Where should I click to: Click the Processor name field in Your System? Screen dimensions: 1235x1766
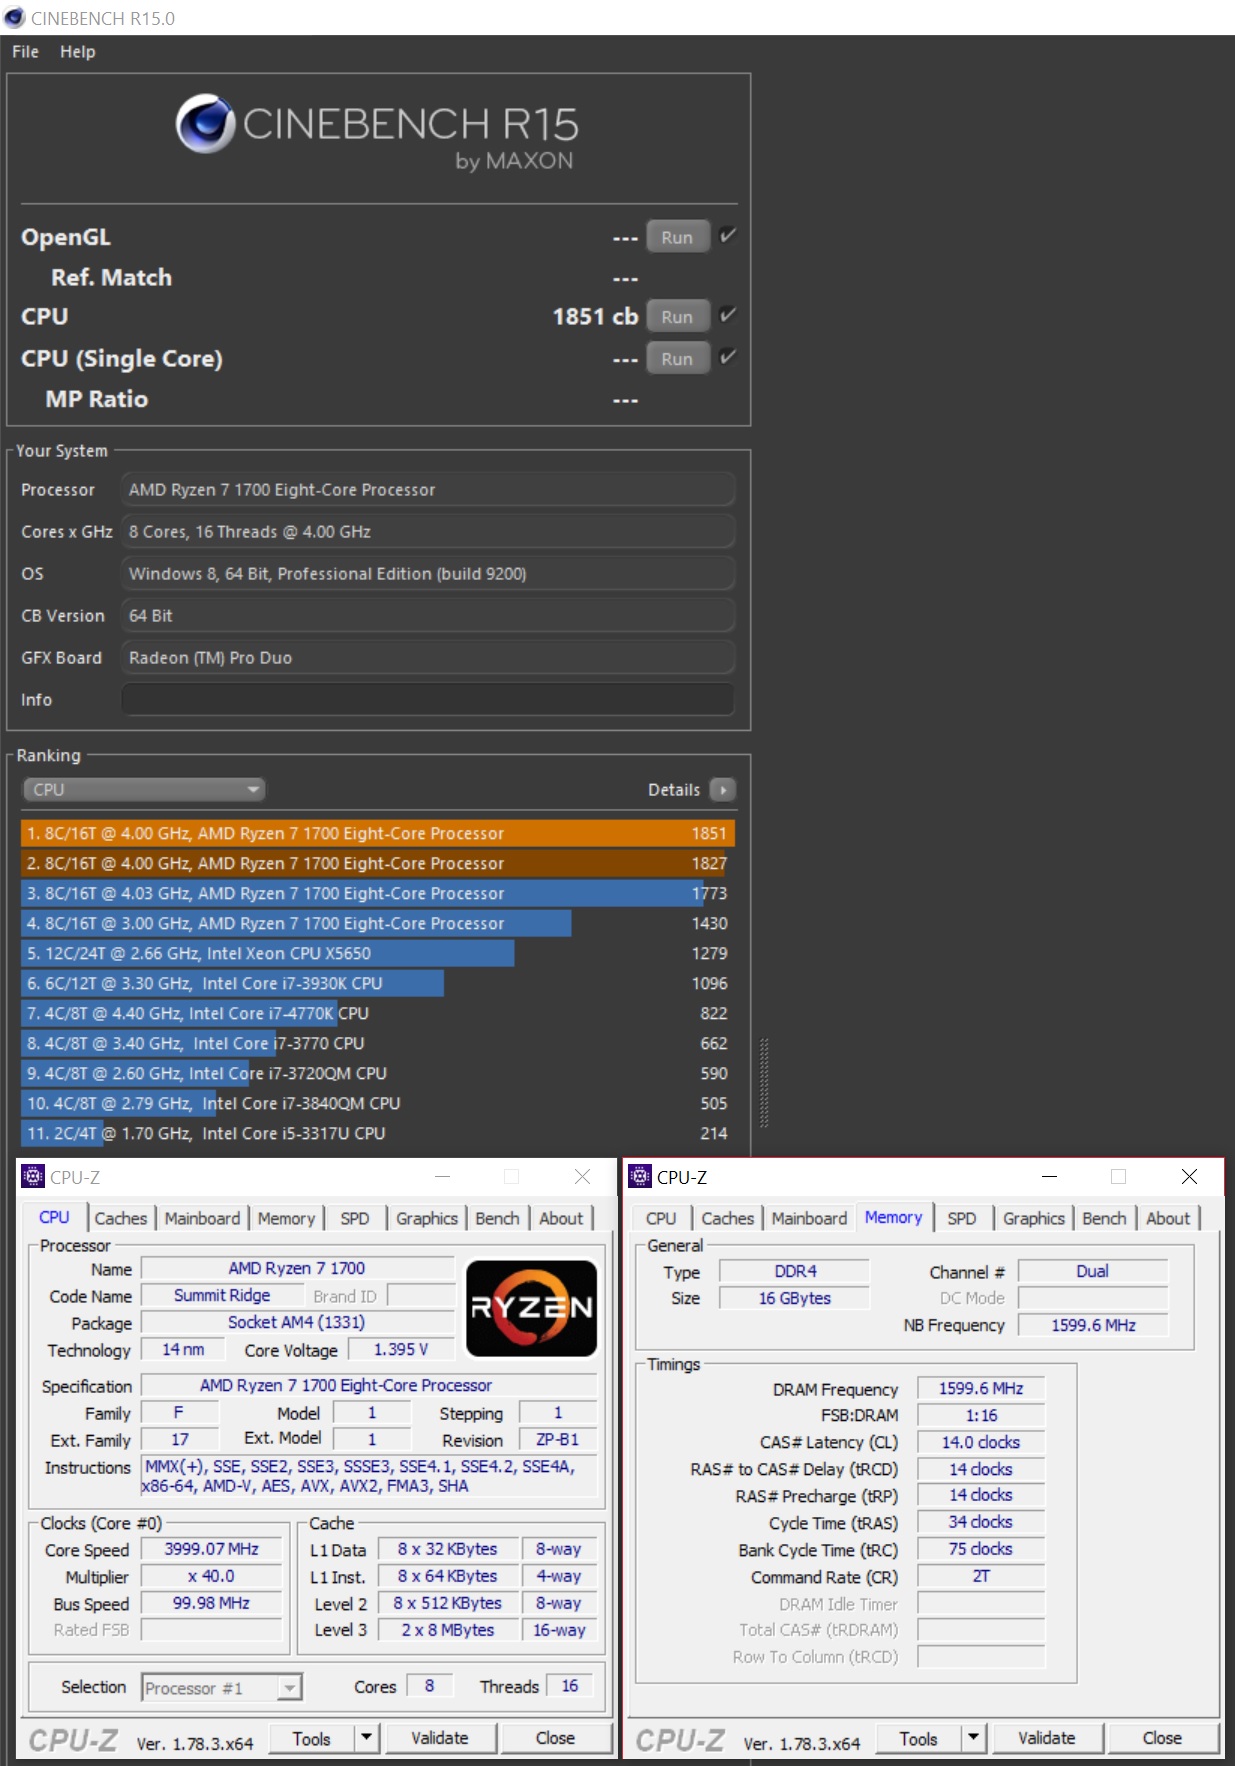428,490
